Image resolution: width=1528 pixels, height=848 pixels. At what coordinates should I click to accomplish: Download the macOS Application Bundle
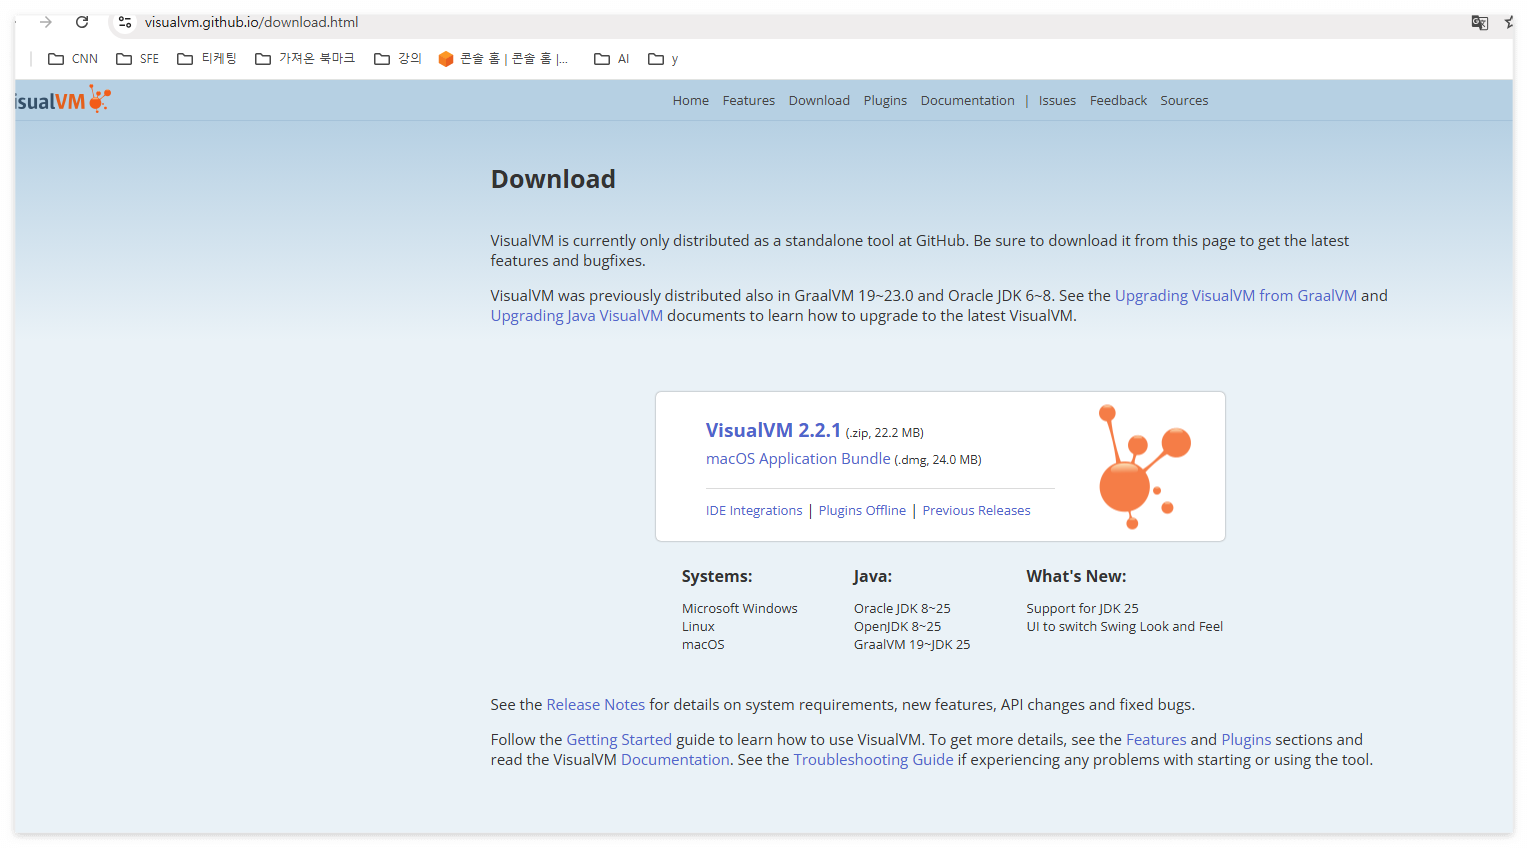tap(798, 459)
